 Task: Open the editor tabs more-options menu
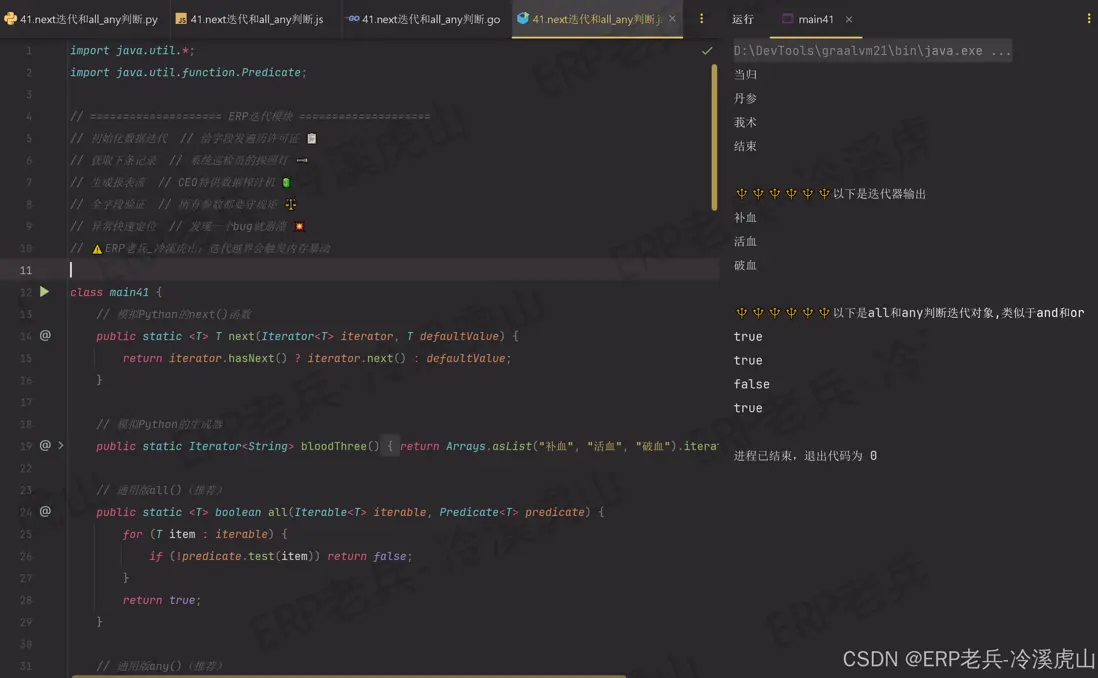702,19
